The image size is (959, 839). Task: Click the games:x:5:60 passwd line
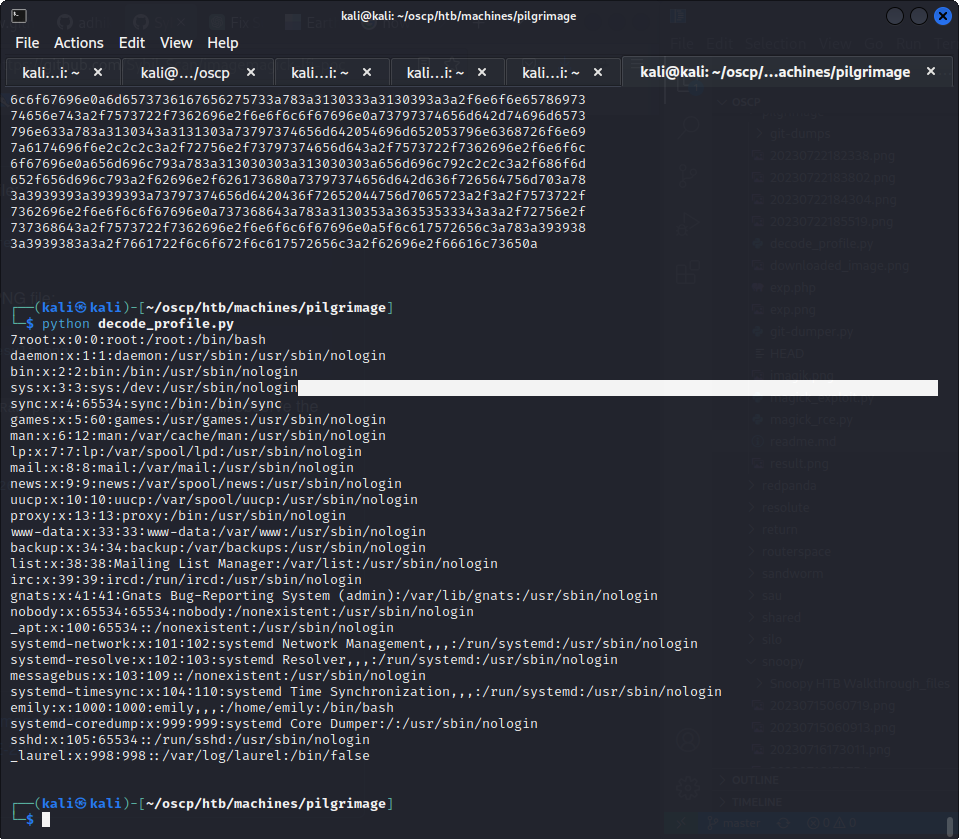(x=198, y=420)
